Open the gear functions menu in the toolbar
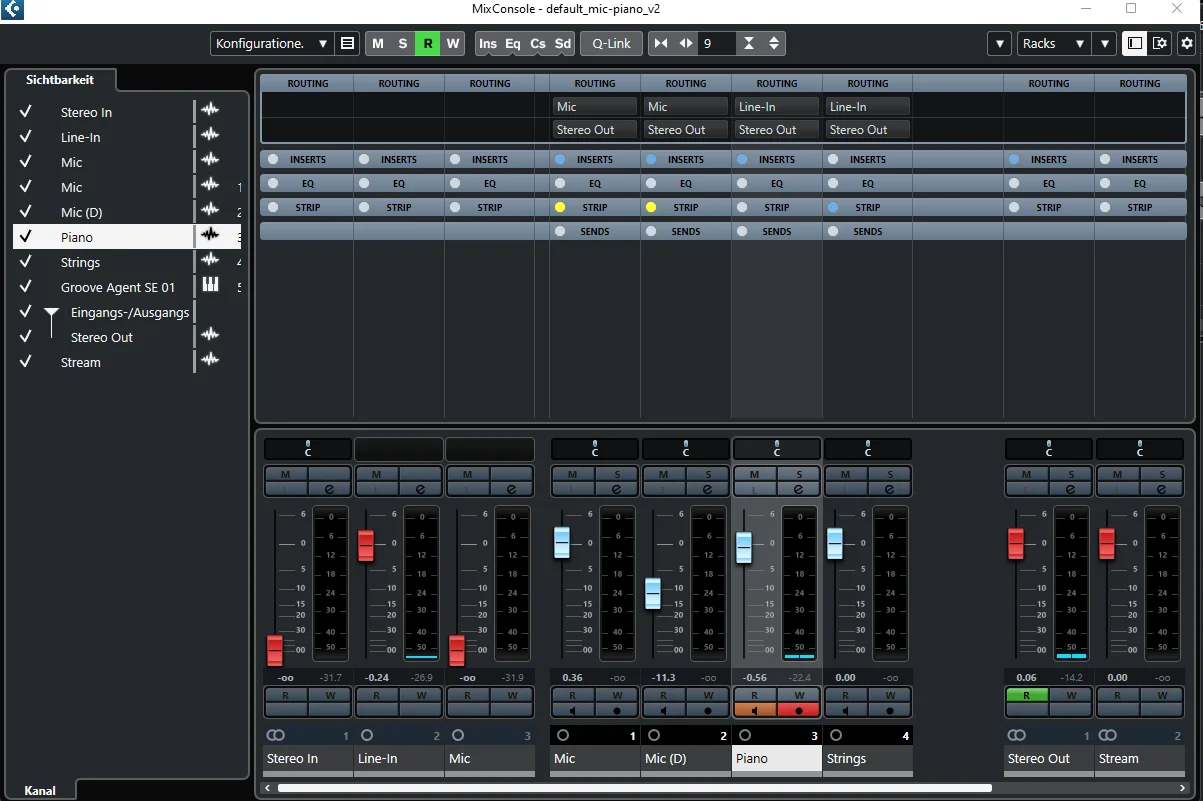This screenshot has height=801, width=1203. [x=1187, y=43]
